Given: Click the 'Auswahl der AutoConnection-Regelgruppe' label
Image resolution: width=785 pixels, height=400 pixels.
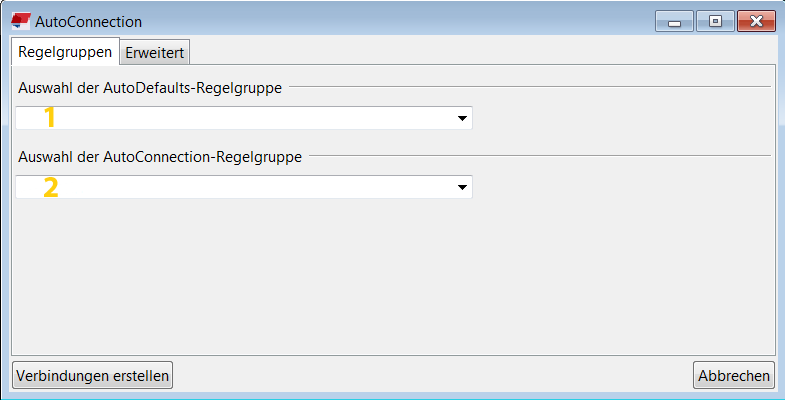Looking at the screenshot, I should (x=160, y=156).
